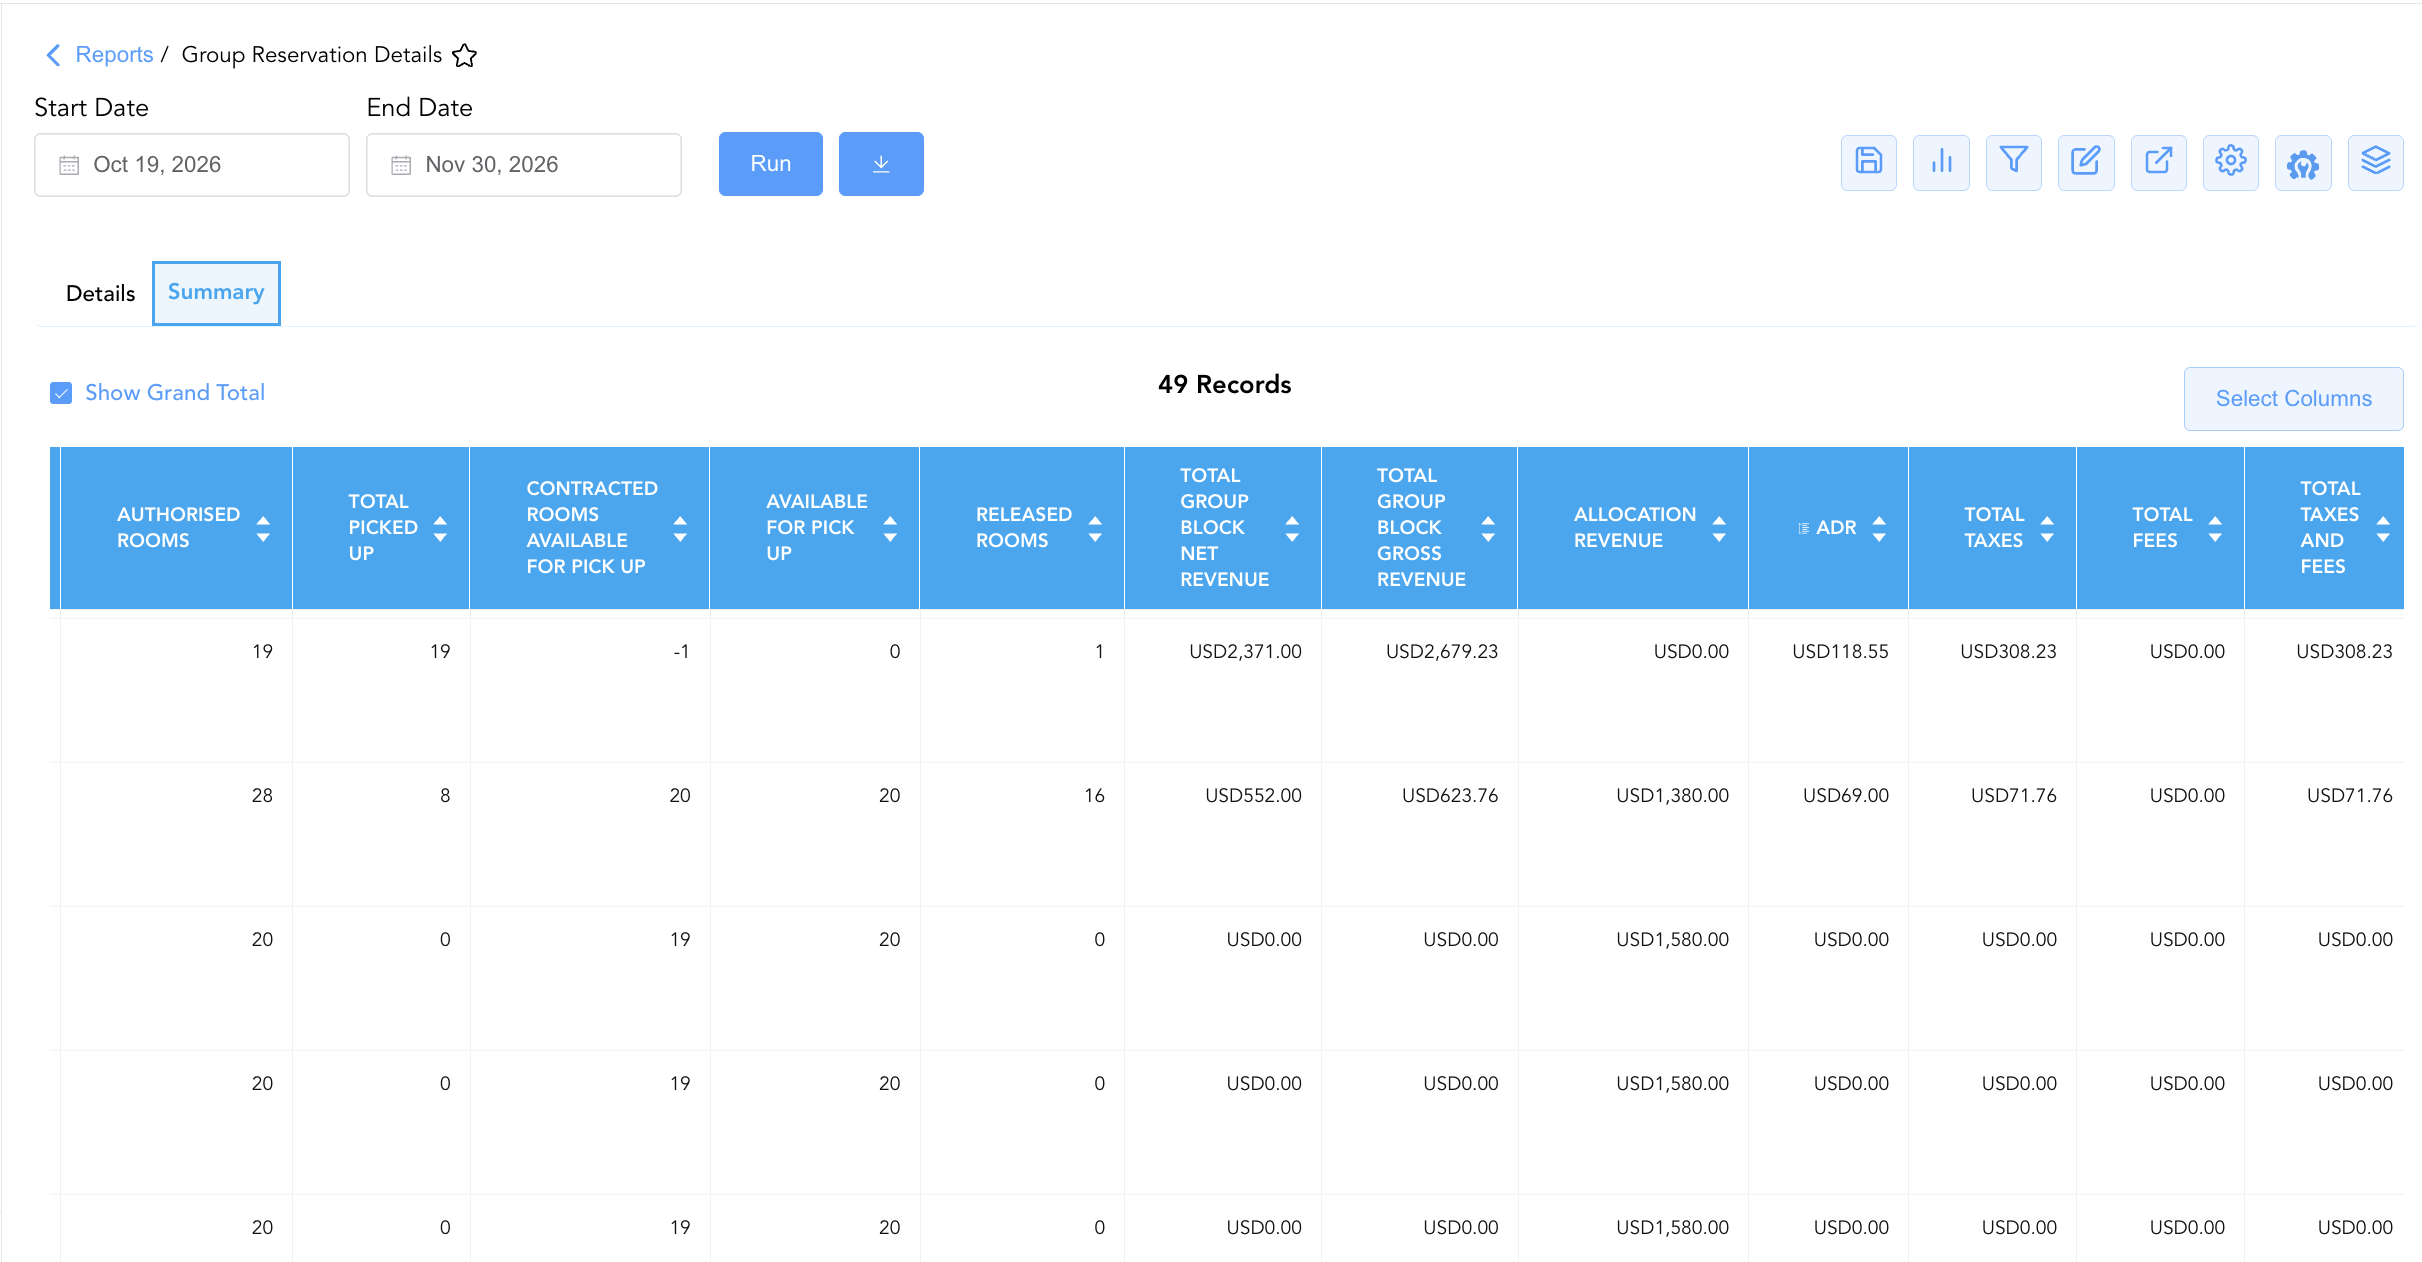The width and height of the screenshot is (2422, 1262).
Task: Sort by Released Rooms column arrows
Action: point(1095,528)
